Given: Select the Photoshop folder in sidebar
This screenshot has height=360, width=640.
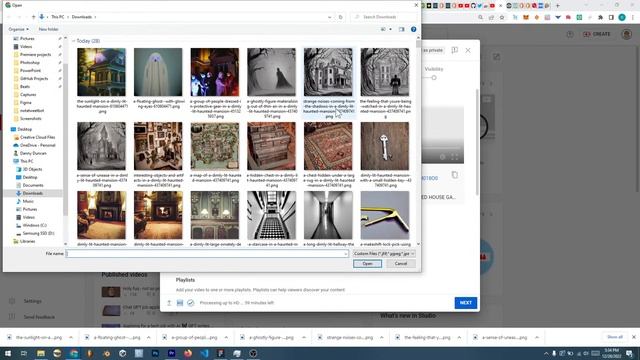Looking at the screenshot, I should click(30, 62).
